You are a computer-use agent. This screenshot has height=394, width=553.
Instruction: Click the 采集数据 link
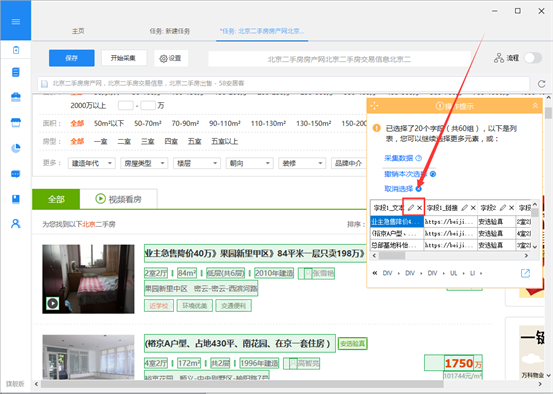(x=399, y=158)
